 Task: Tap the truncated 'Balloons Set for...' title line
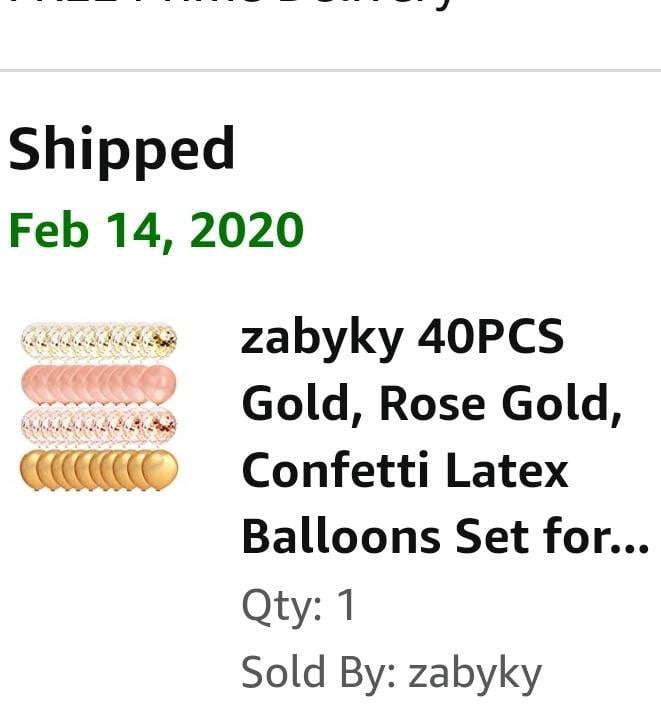(x=445, y=537)
